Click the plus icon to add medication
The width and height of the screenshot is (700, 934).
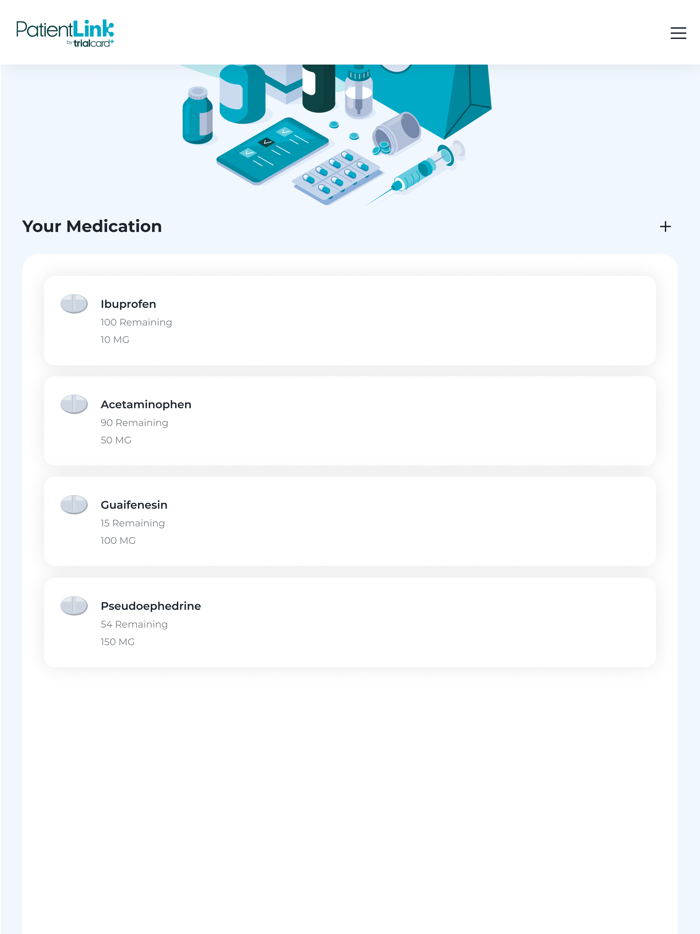pyautogui.click(x=665, y=227)
